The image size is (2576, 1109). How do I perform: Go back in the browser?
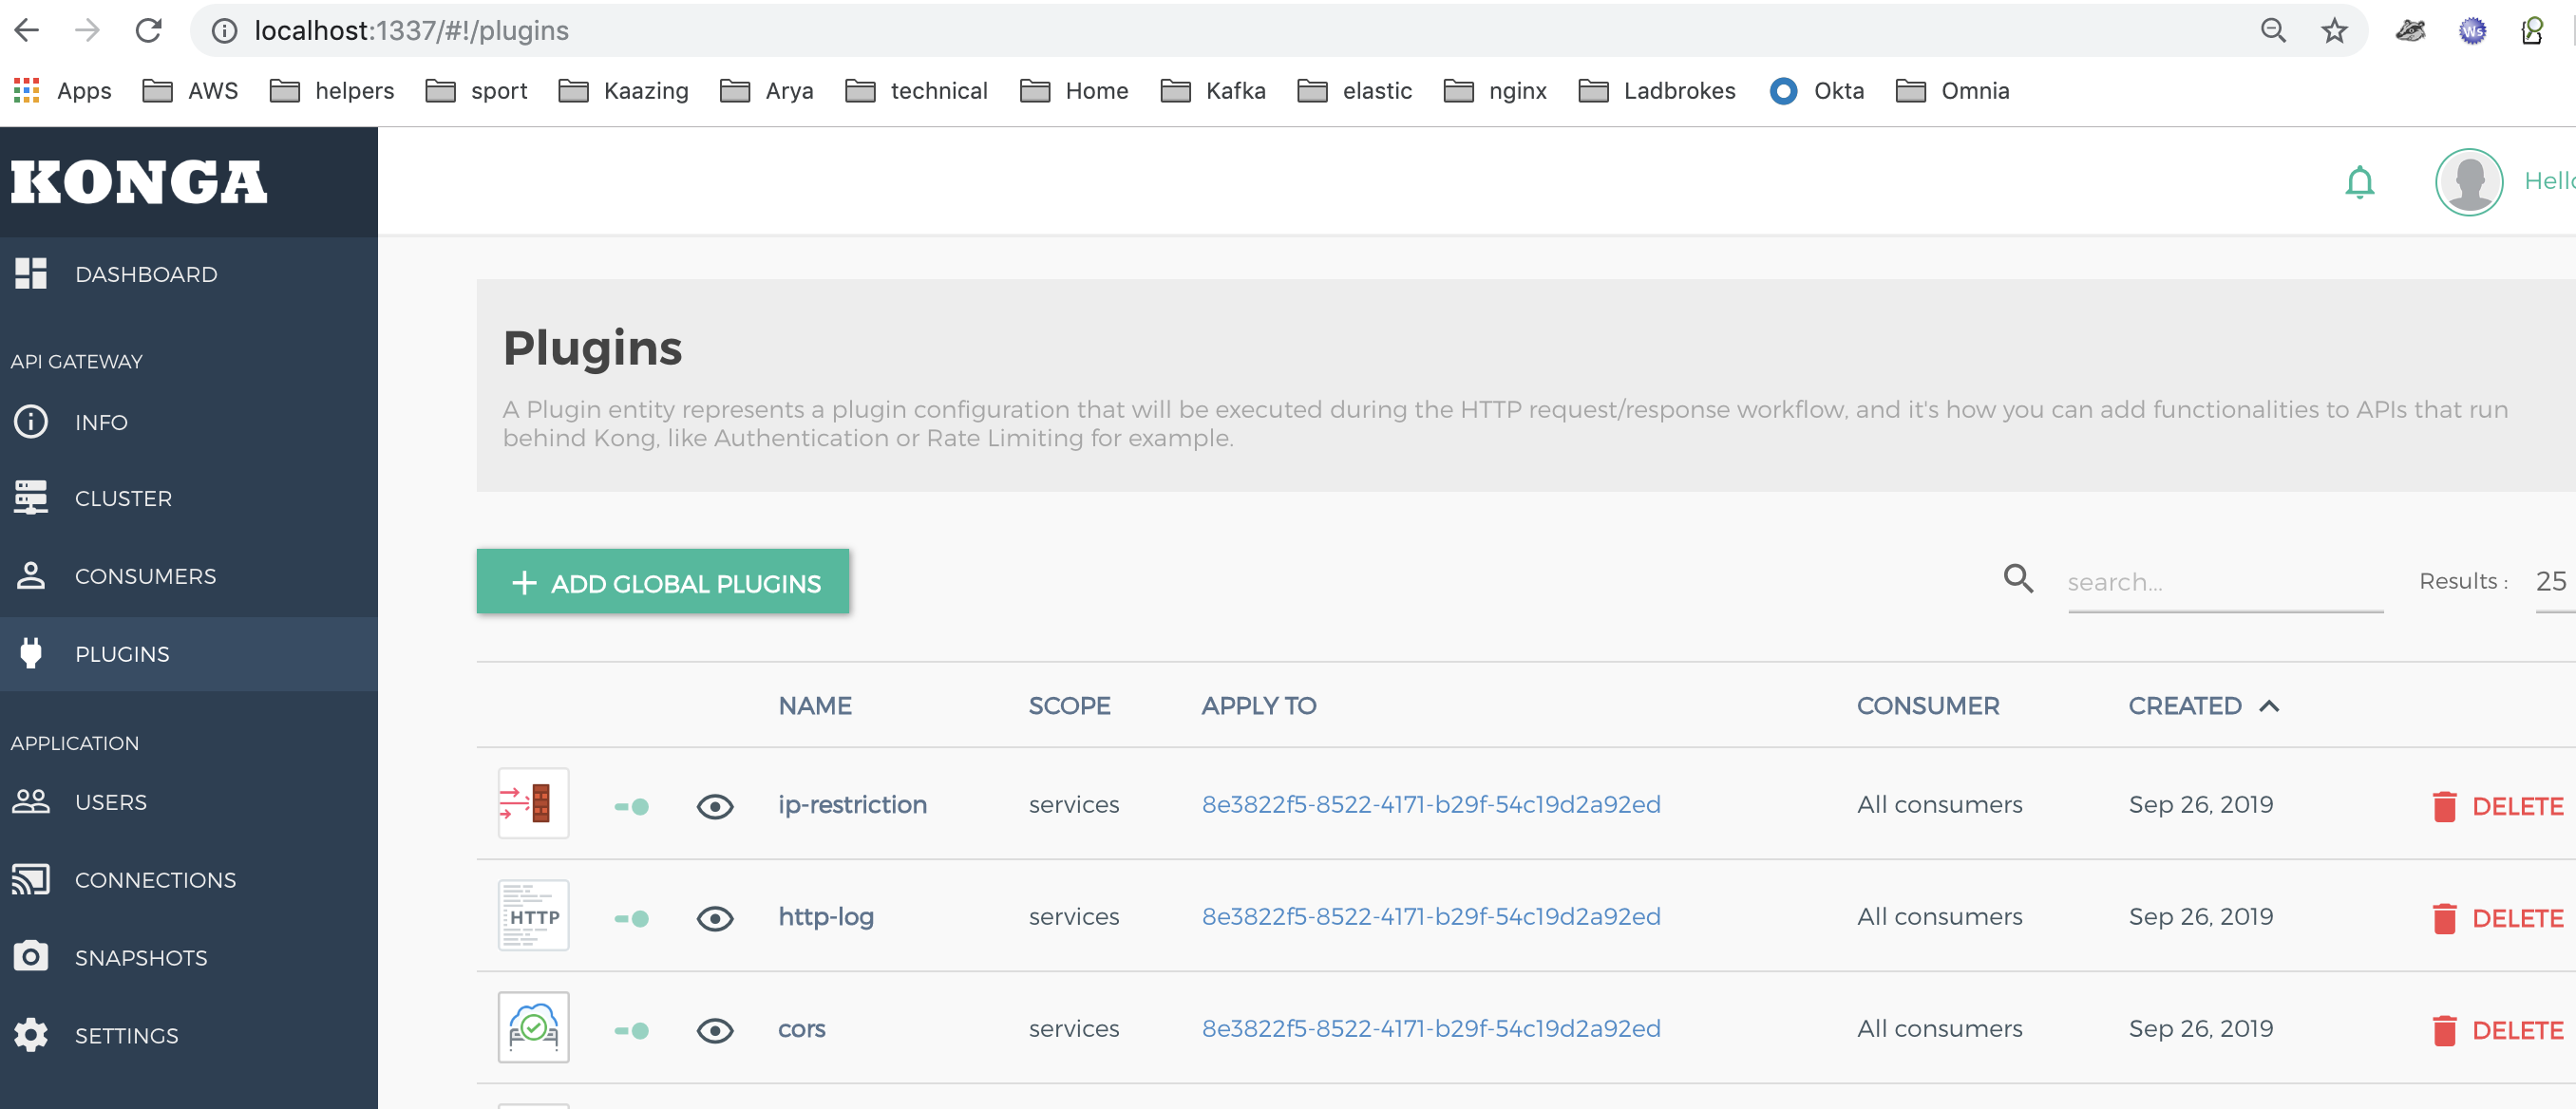pyautogui.click(x=27, y=31)
